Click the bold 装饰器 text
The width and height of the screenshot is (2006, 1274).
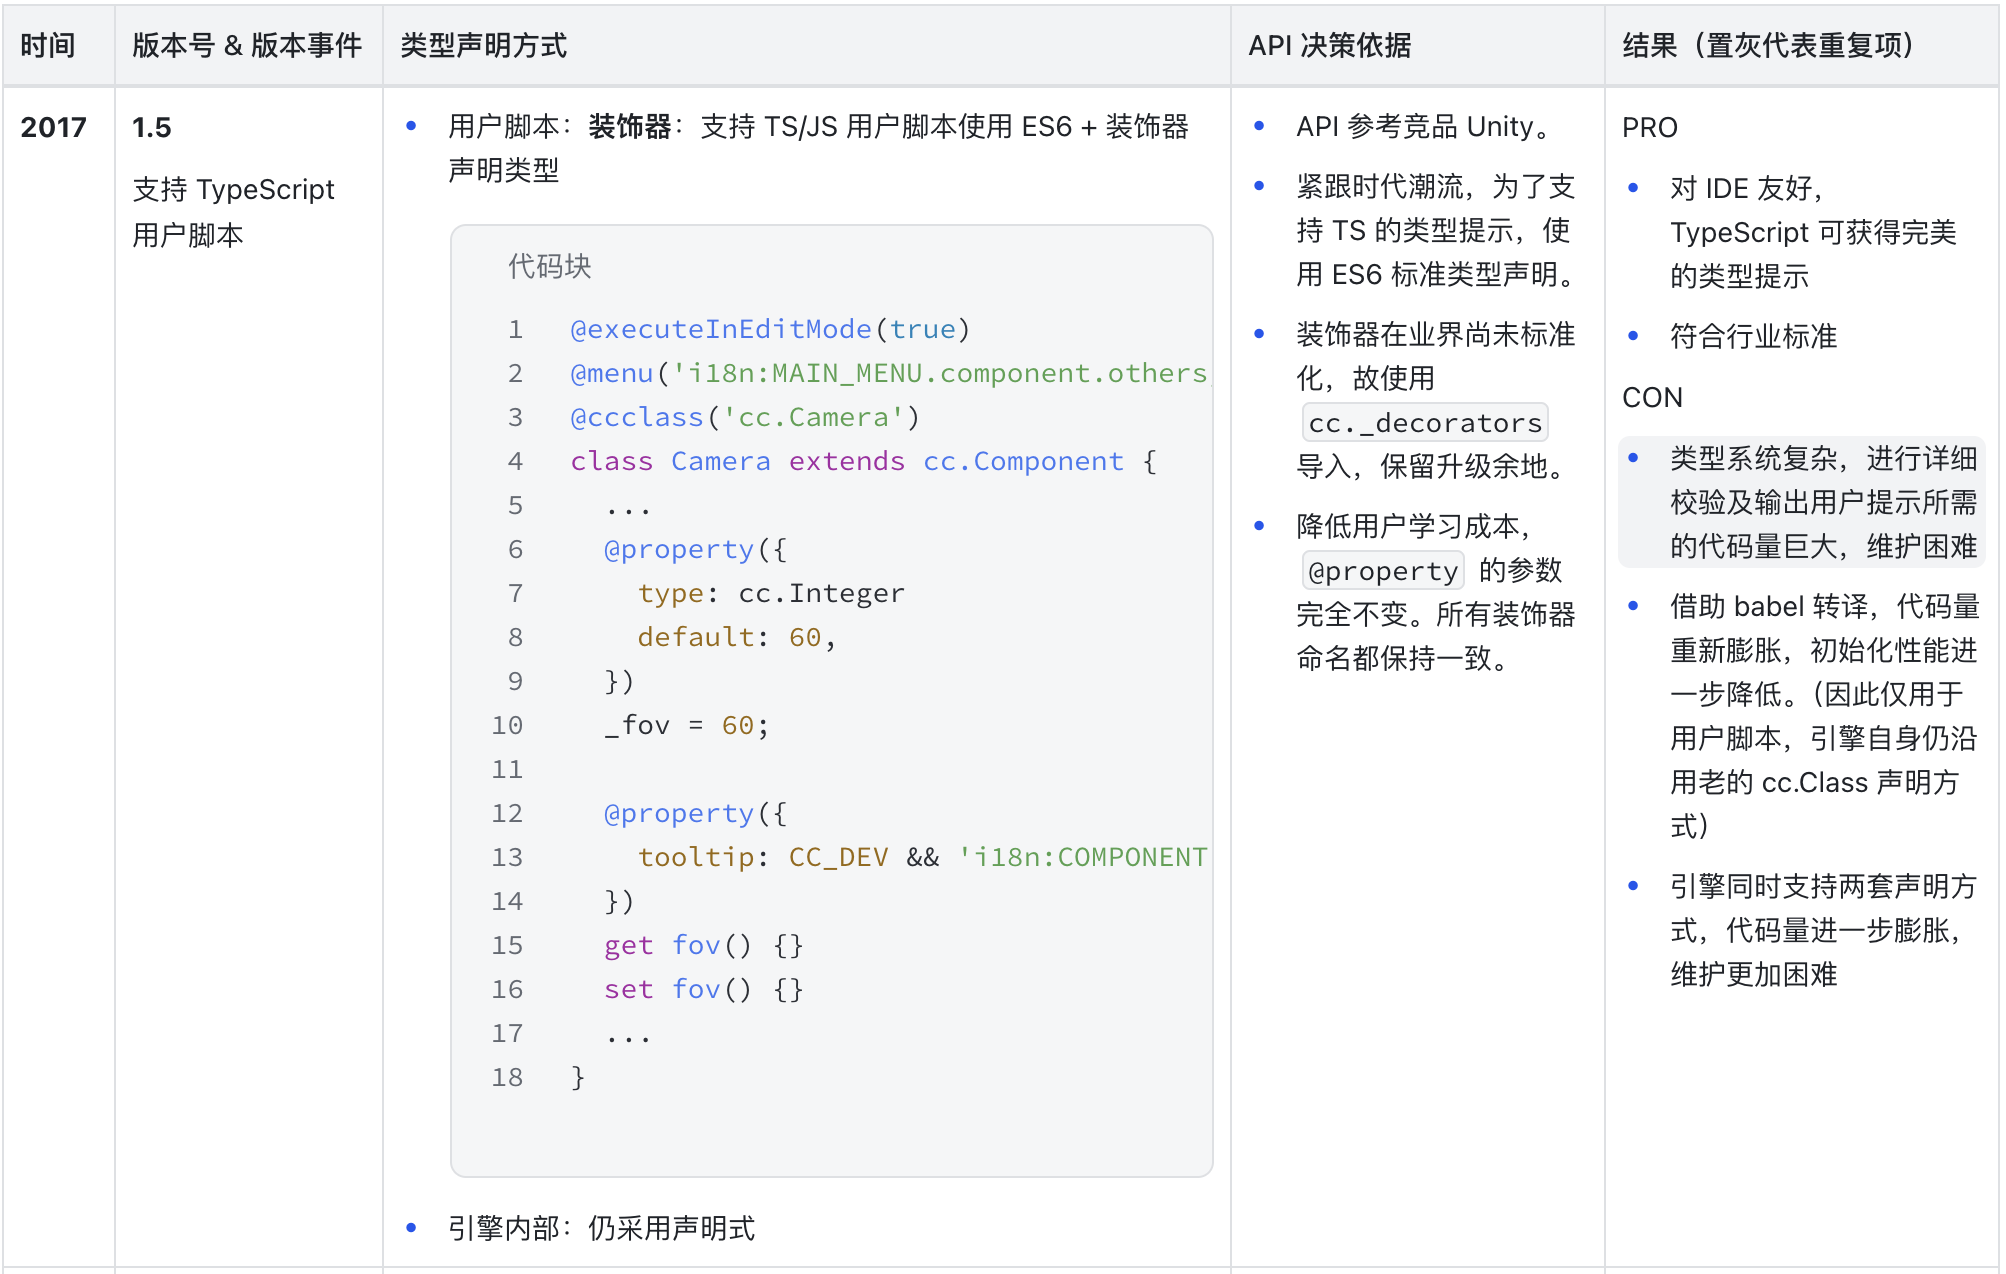[629, 127]
